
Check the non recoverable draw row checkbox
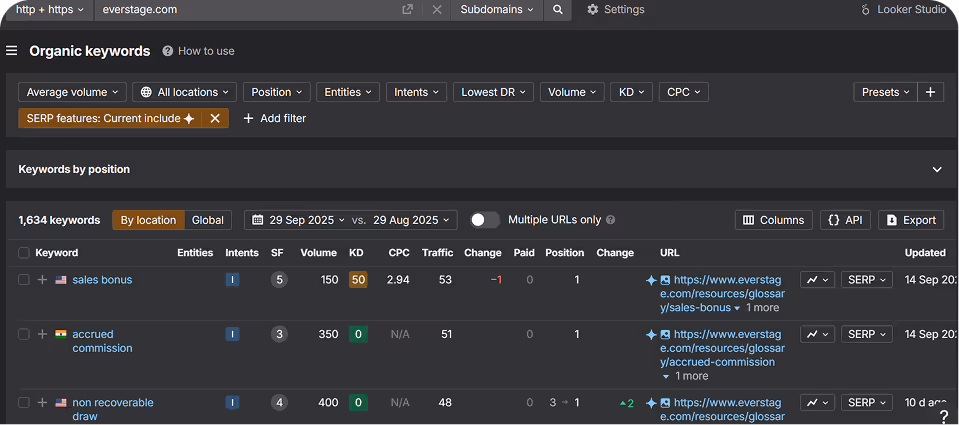pos(24,402)
